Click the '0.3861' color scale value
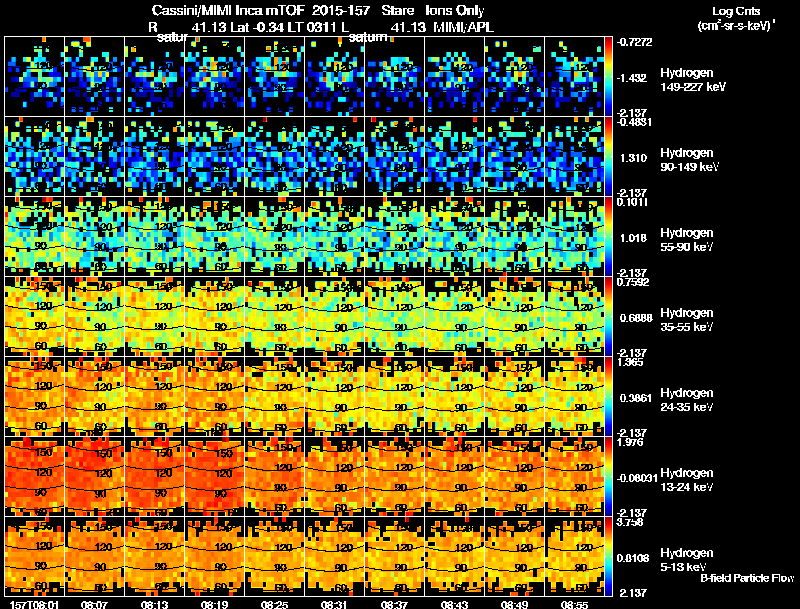The image size is (800, 609). [636, 398]
